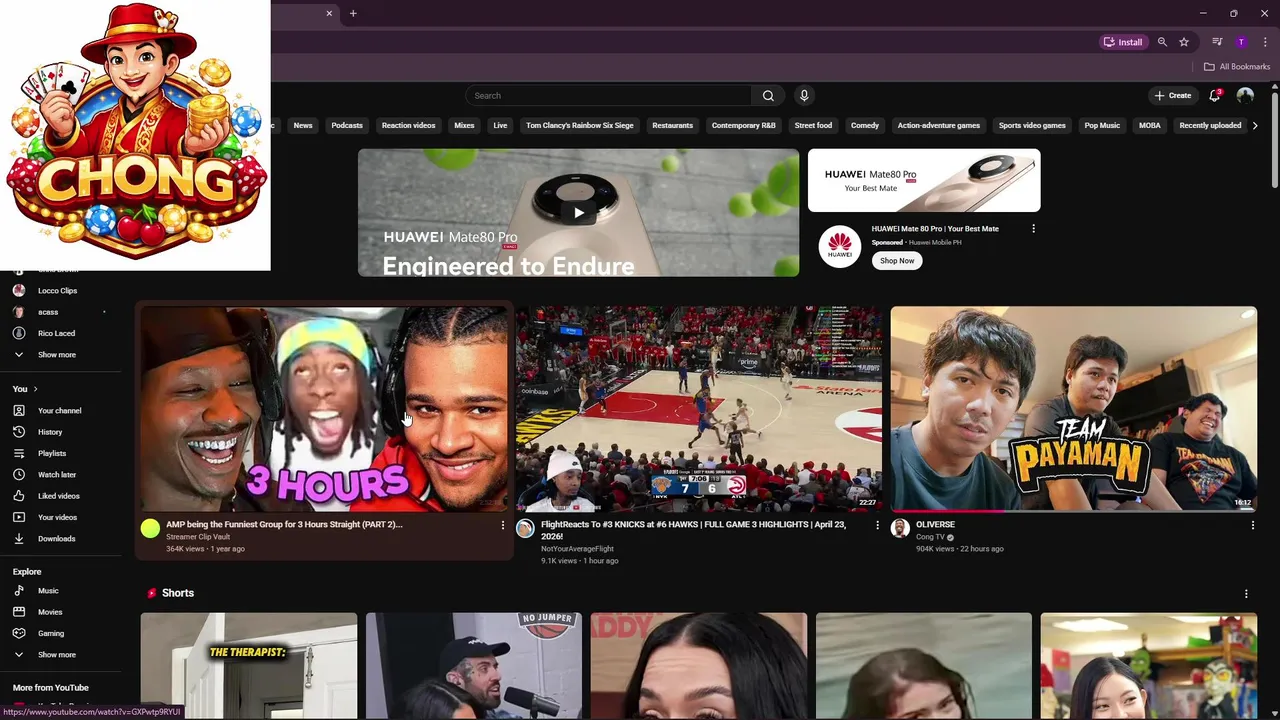This screenshot has height=720, width=1280.
Task: Click the Huawei logo avatar
Action: click(840, 246)
